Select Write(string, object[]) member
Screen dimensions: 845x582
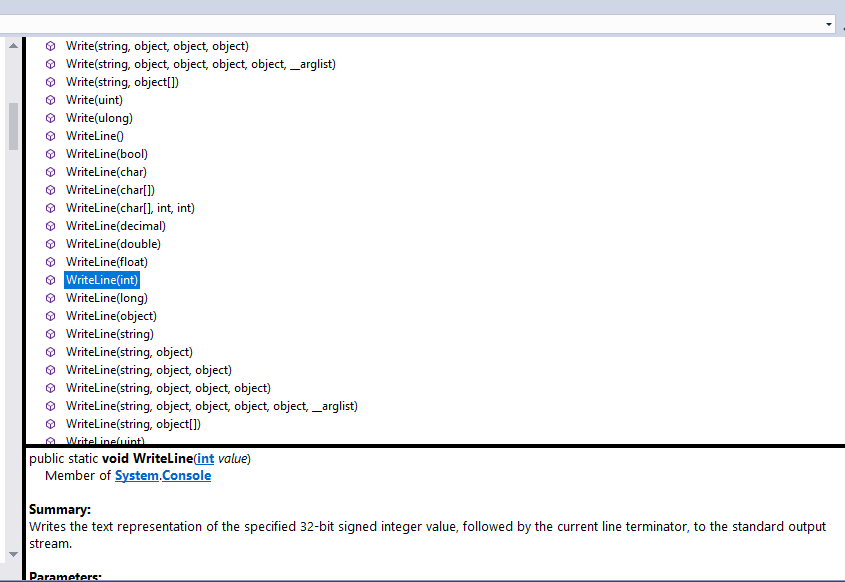click(122, 82)
